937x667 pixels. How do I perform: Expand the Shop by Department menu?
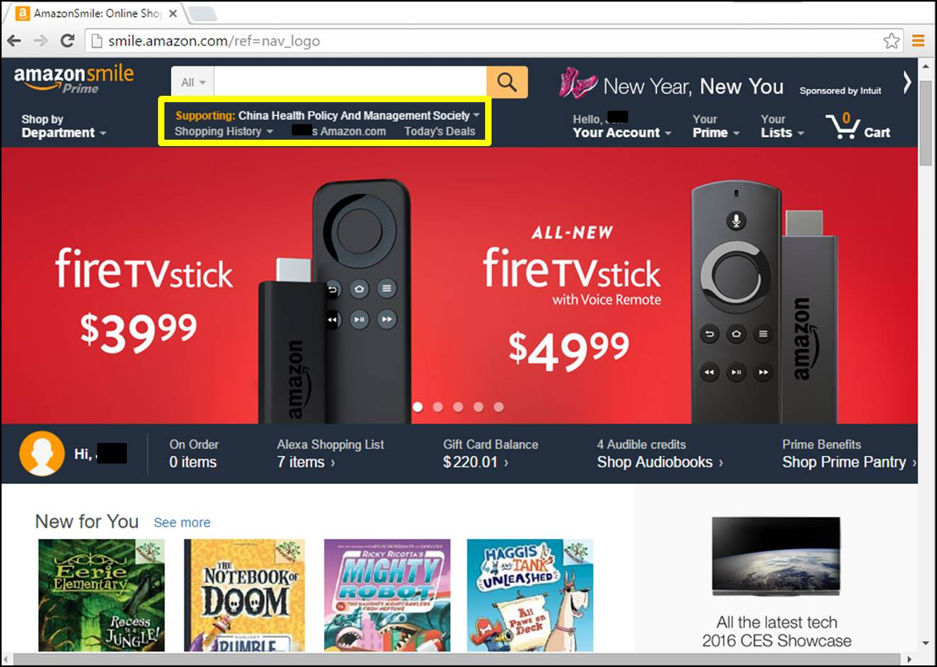(63, 126)
